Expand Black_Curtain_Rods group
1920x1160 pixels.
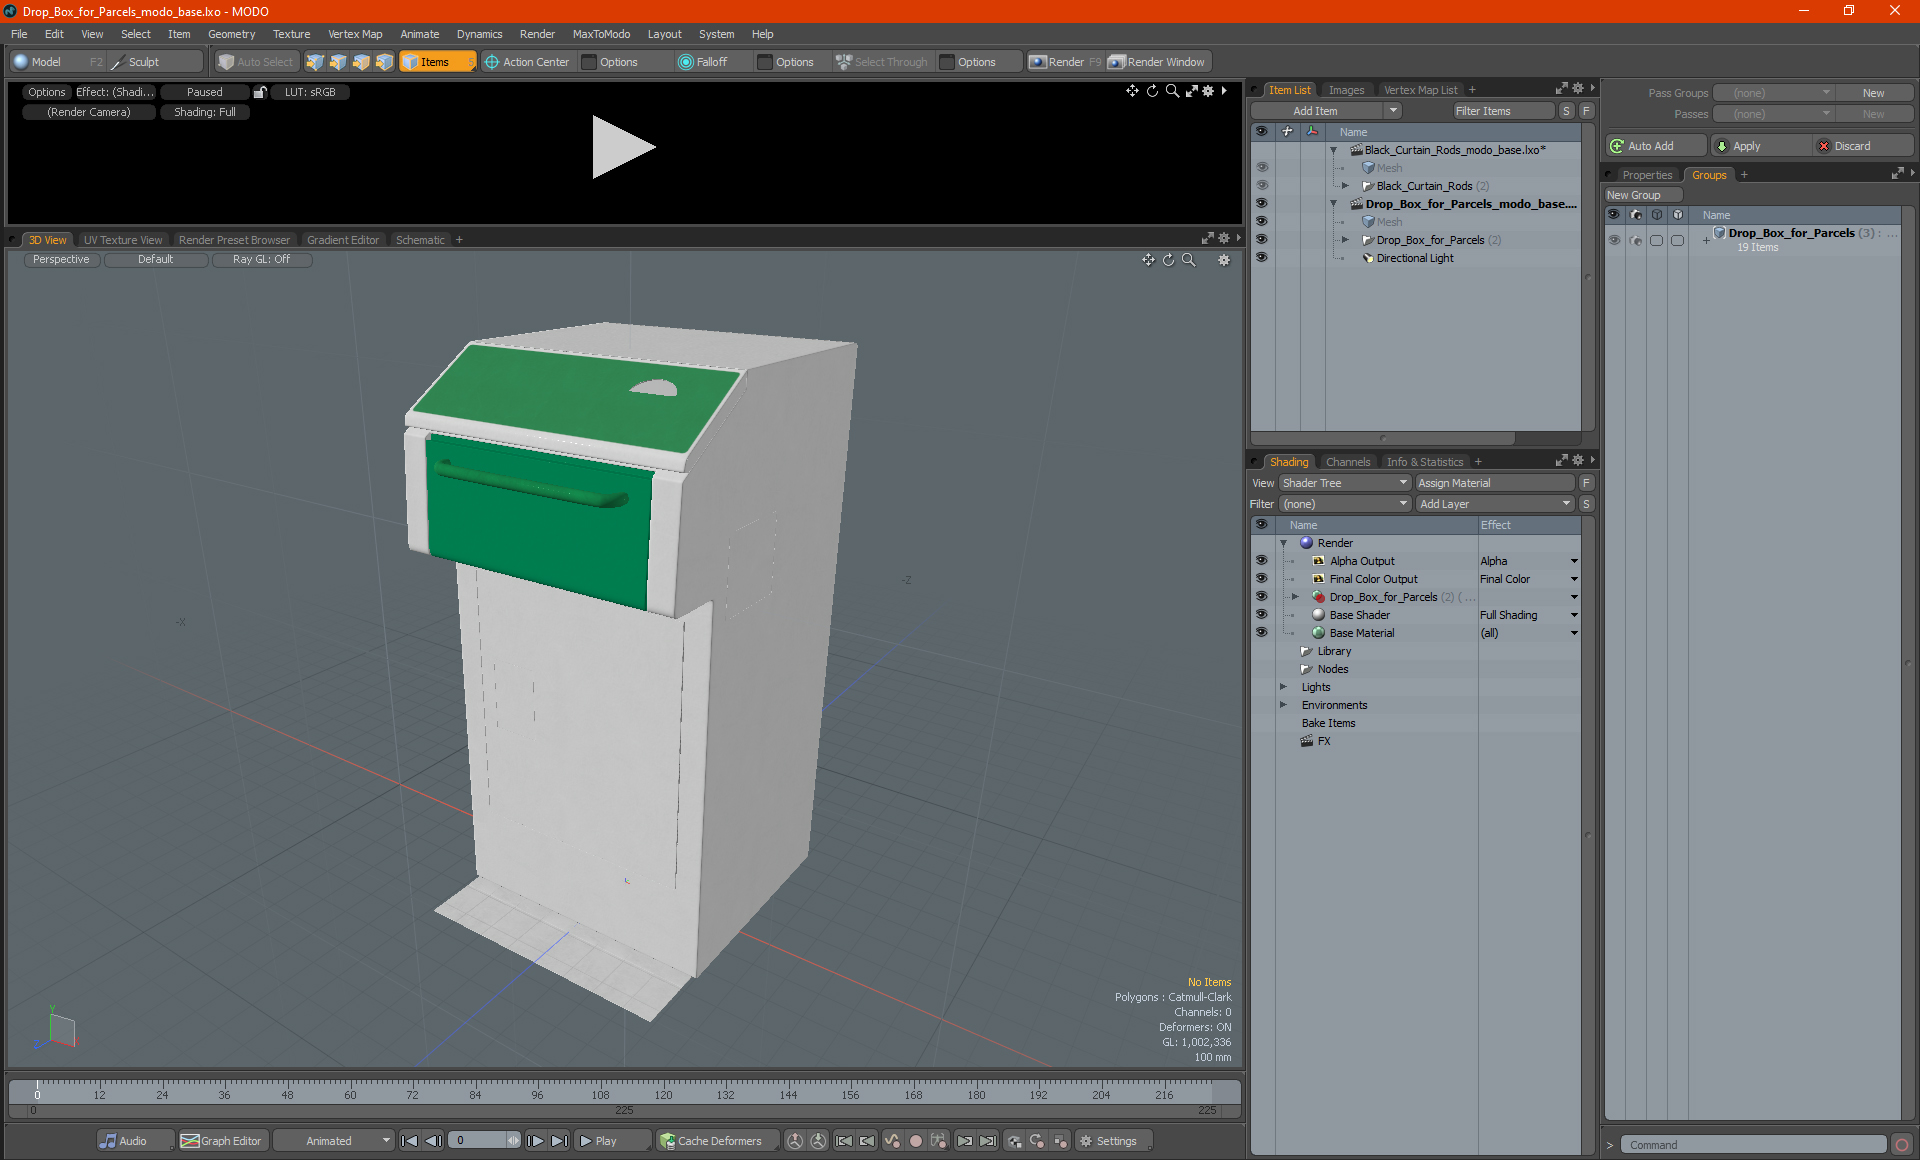click(1346, 186)
